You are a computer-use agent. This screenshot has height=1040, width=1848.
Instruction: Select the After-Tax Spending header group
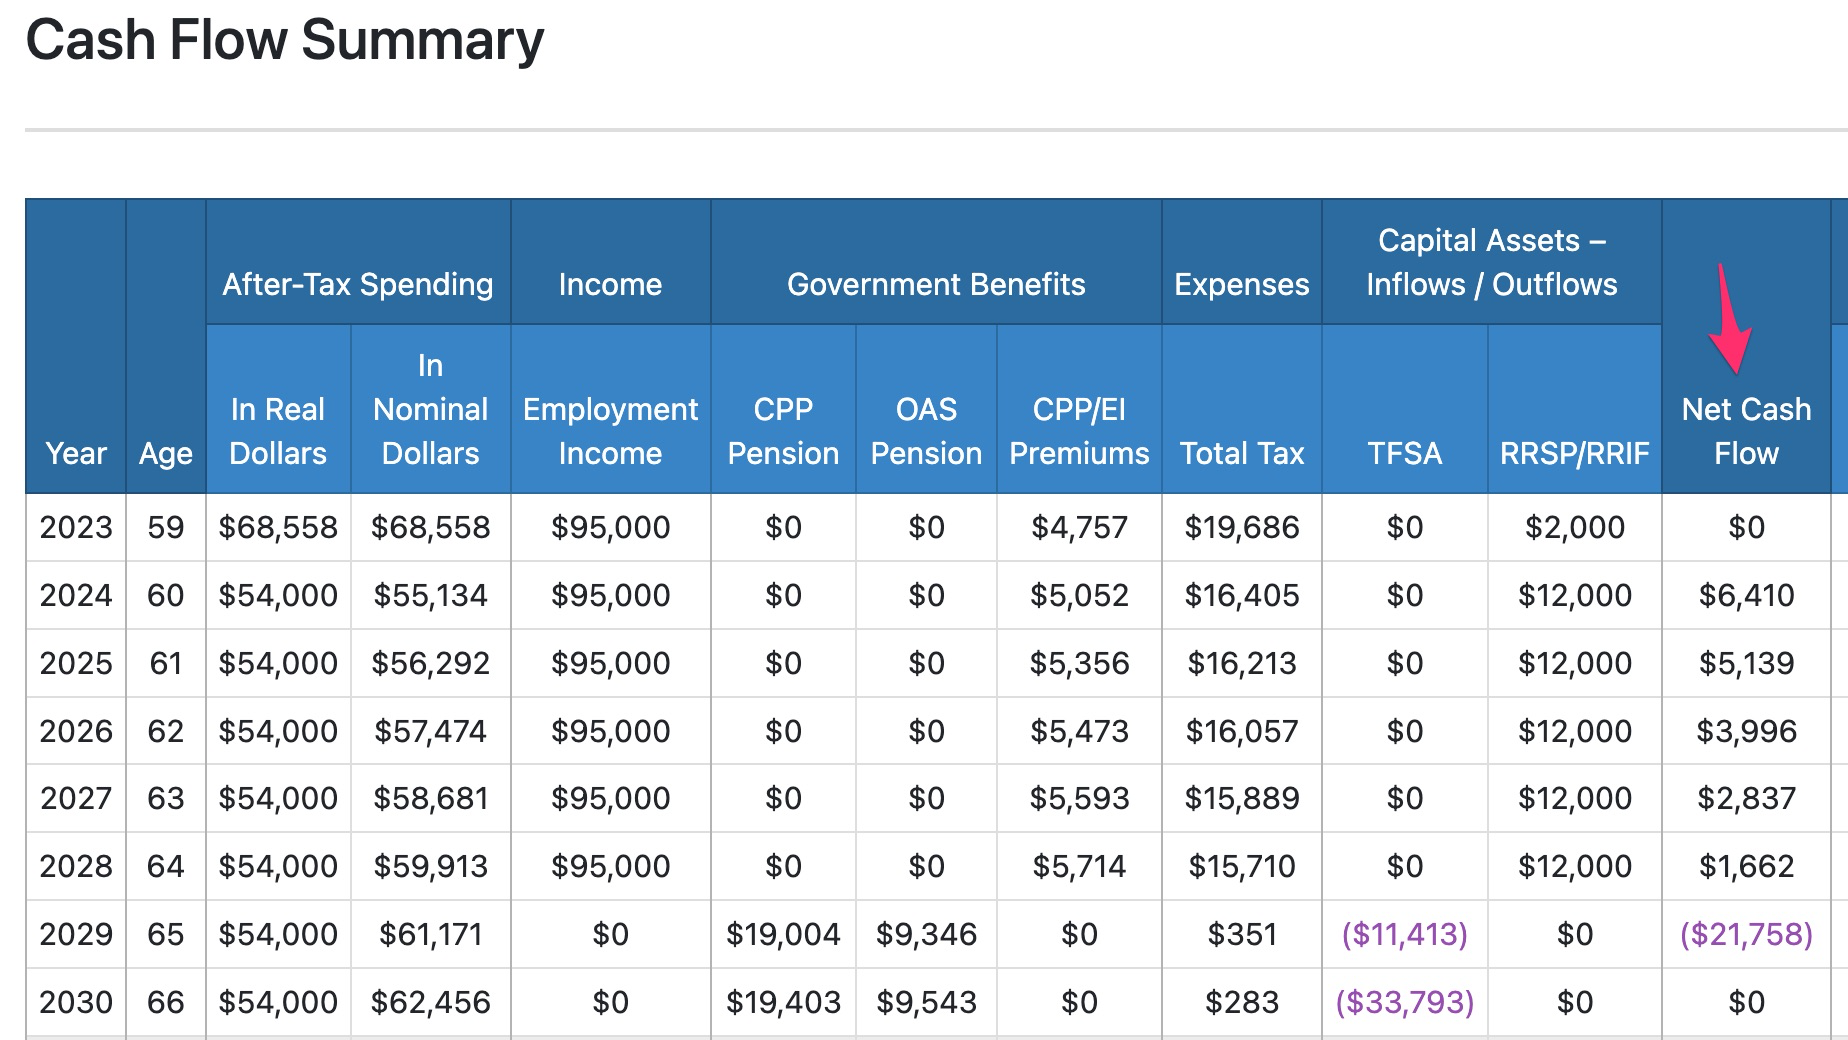[x=357, y=284]
